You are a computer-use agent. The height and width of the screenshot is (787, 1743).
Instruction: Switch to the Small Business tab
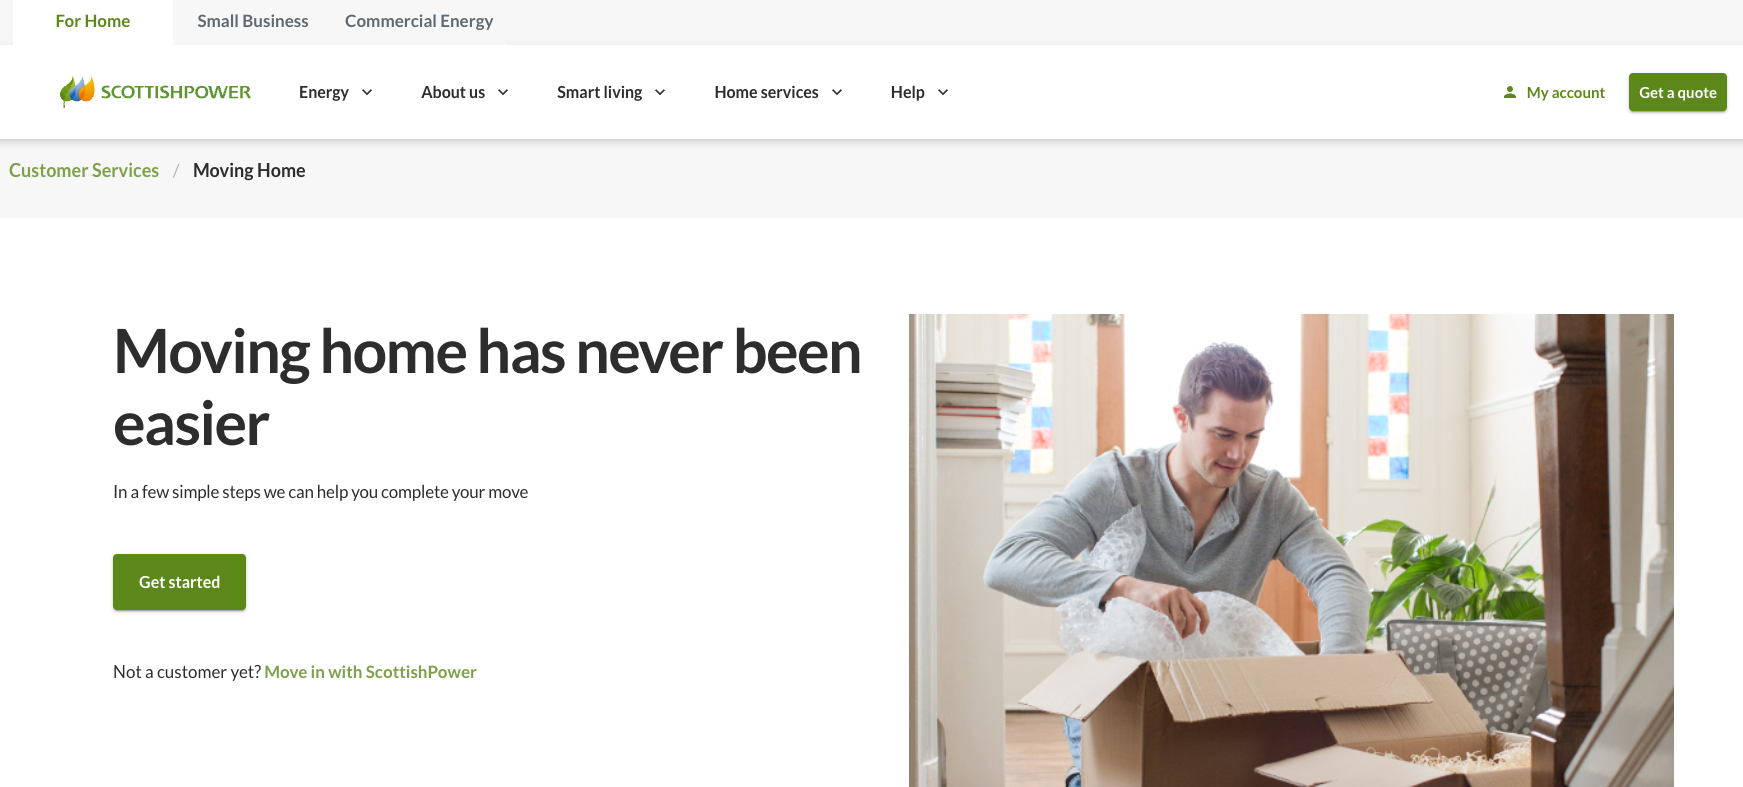click(x=253, y=21)
